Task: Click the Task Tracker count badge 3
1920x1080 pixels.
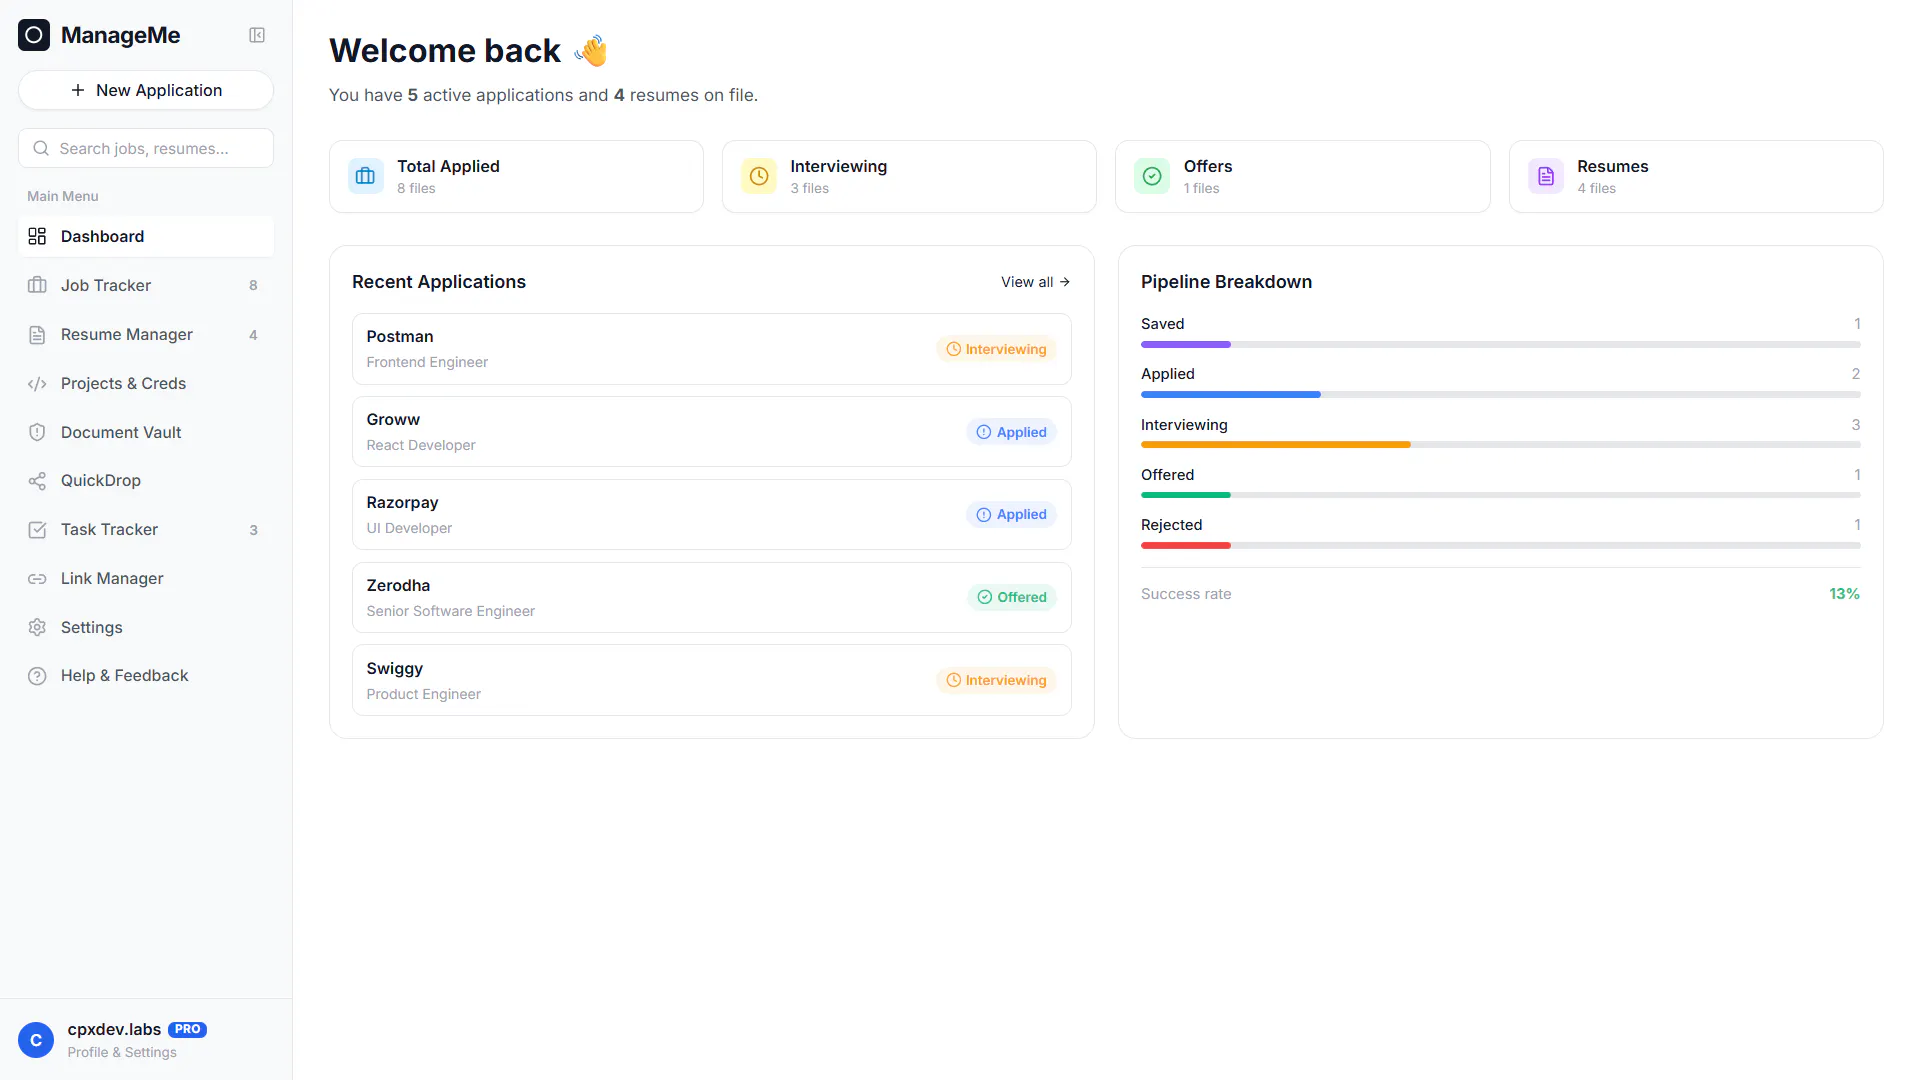Action: [253, 530]
